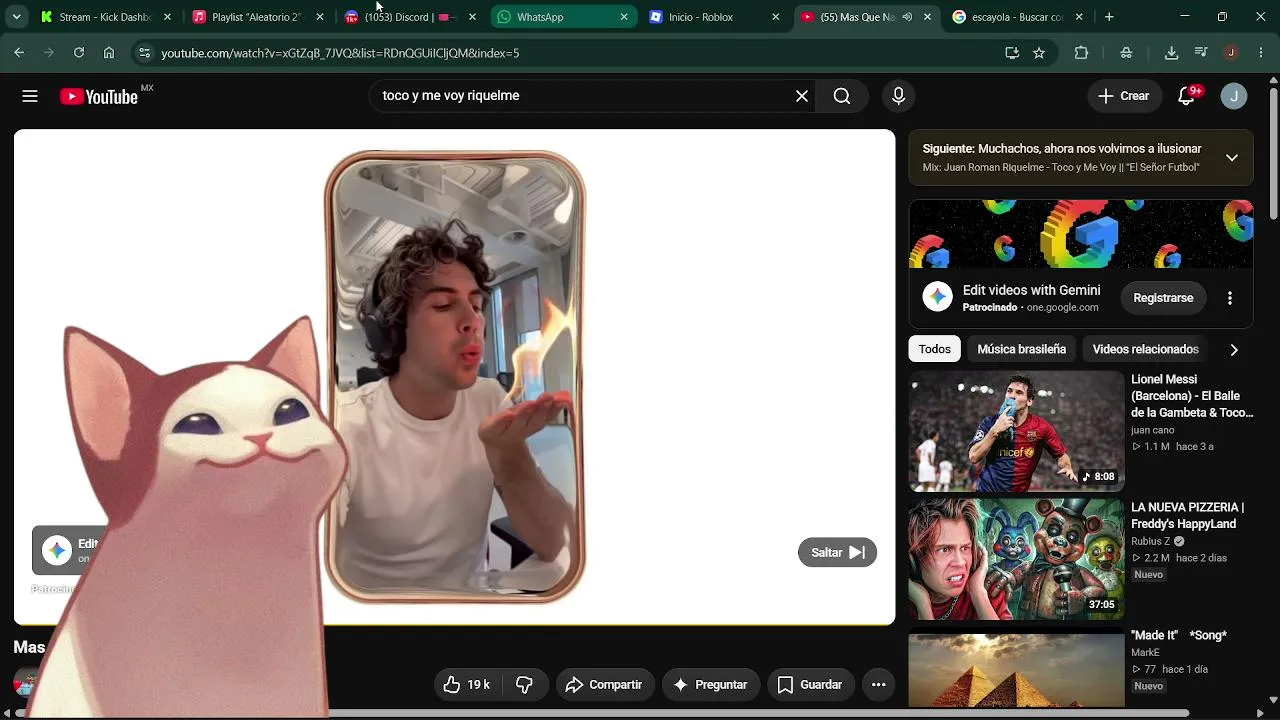
Task: Switch to the escayola search tab
Action: pos(1016,17)
